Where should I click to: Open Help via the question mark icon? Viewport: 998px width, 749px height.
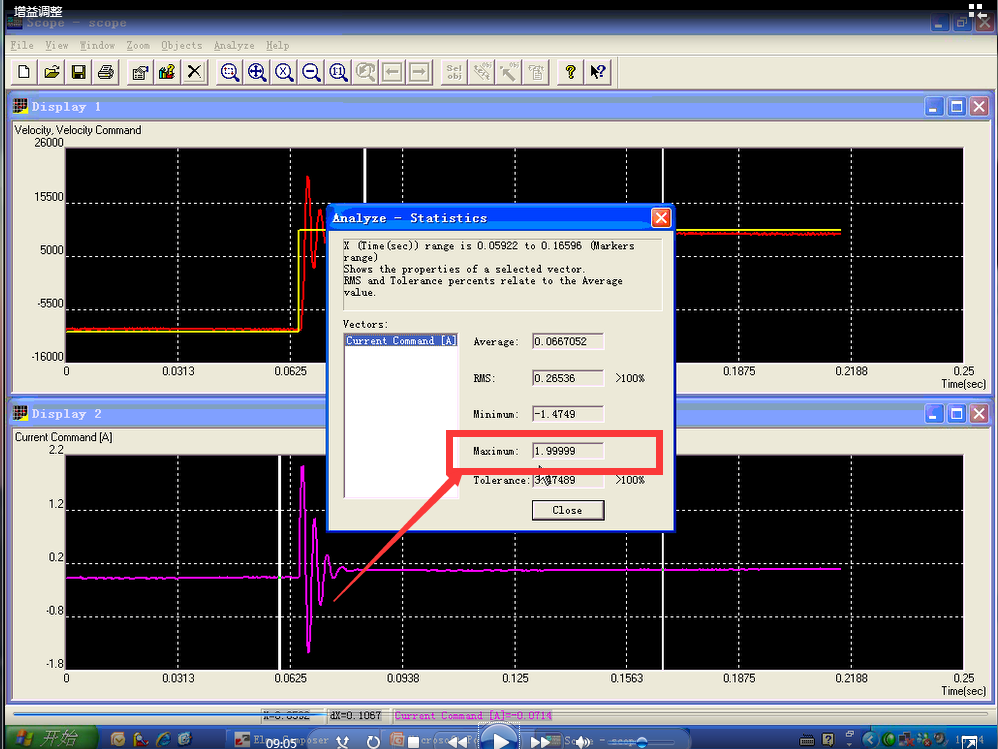pos(569,71)
